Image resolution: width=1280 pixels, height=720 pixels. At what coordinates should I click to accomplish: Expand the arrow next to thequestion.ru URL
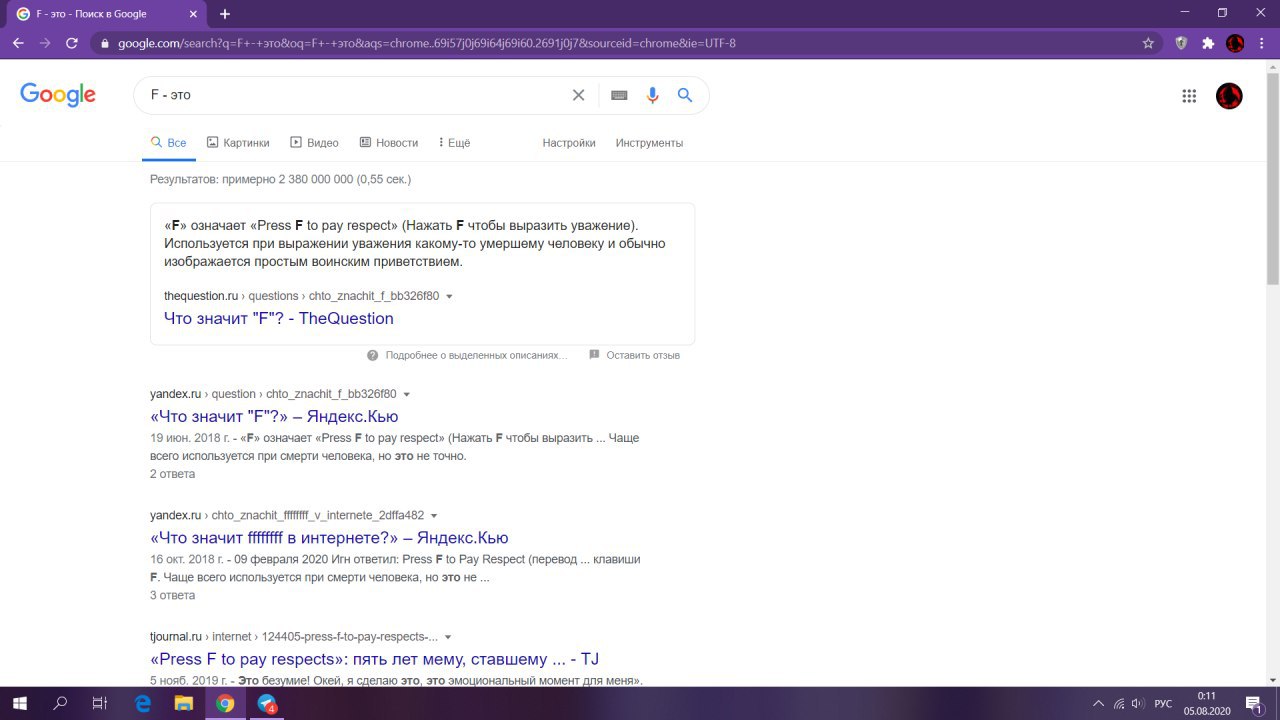pos(449,297)
